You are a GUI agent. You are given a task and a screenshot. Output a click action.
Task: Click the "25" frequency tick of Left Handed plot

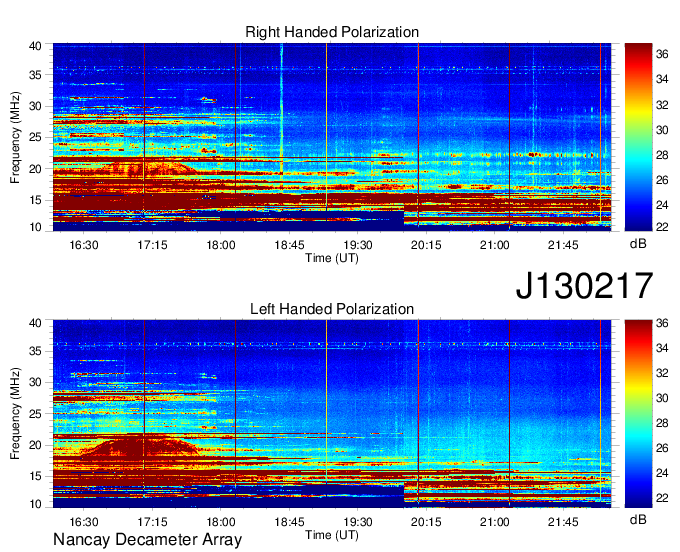(x=35, y=414)
